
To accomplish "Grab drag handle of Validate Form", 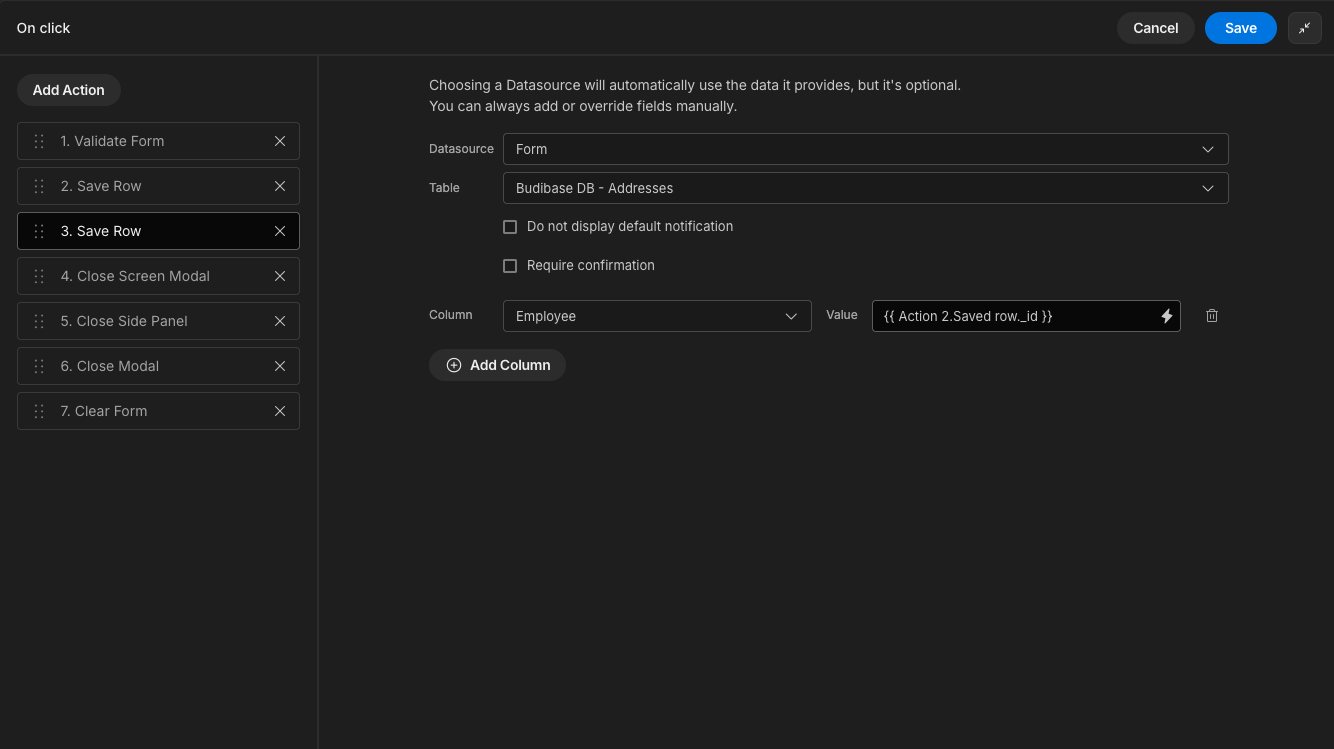I will [x=39, y=141].
